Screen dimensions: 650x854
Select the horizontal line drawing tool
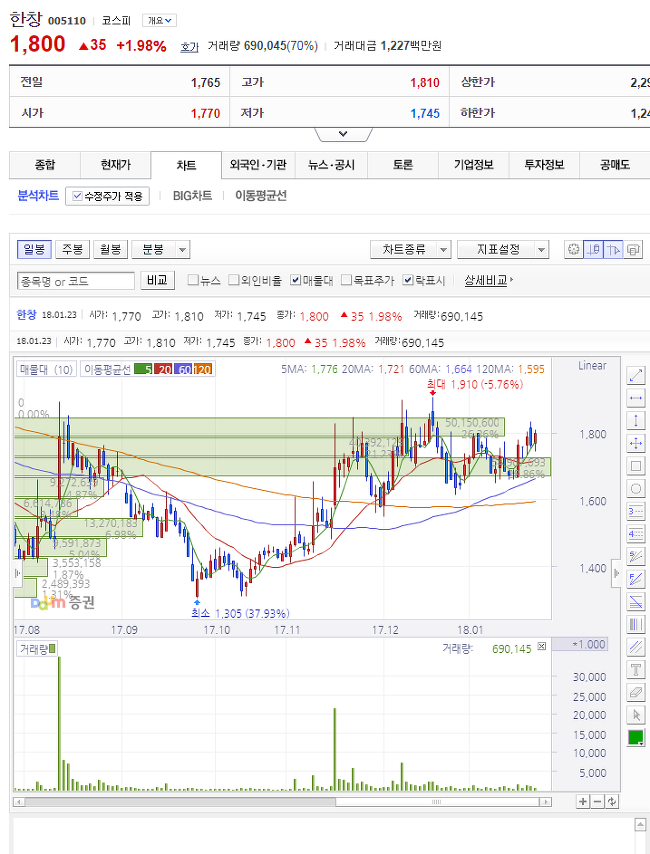point(636,398)
